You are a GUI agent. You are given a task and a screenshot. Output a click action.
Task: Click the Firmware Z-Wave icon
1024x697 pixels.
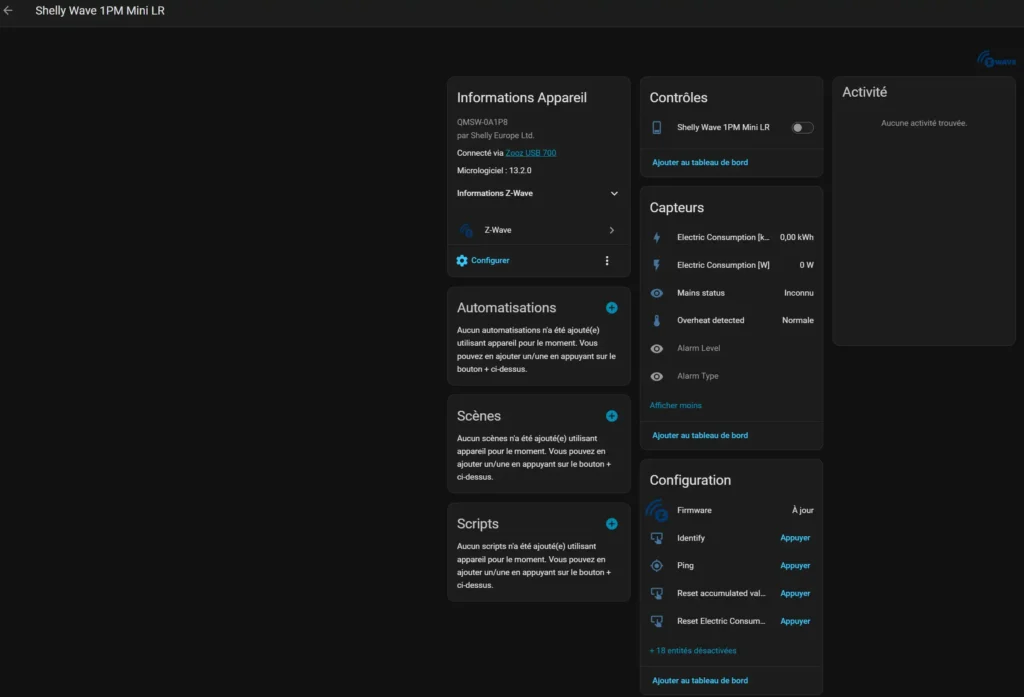pos(656,511)
